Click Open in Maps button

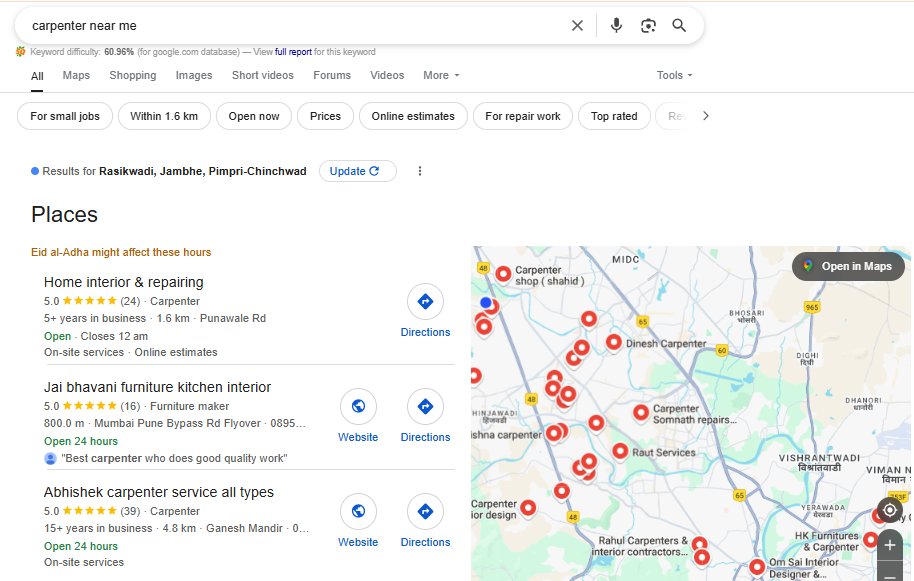pyautogui.click(x=848, y=266)
